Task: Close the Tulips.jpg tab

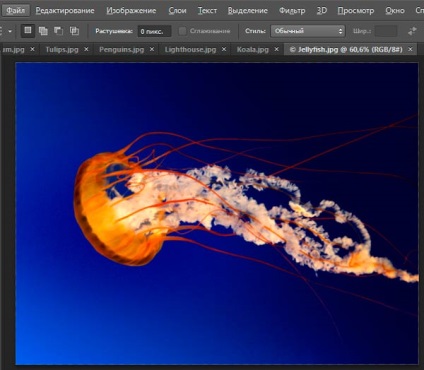Action: click(x=86, y=49)
